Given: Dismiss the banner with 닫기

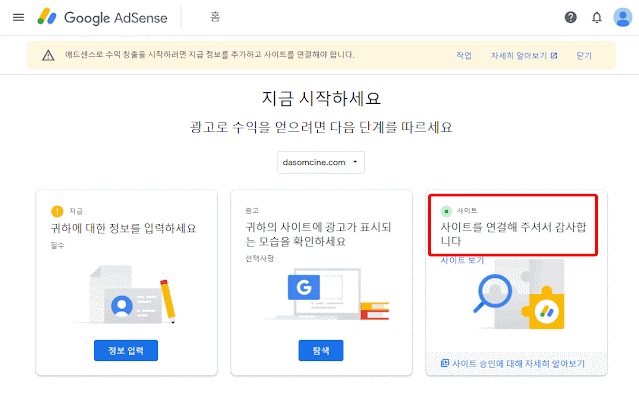Looking at the screenshot, I should tap(584, 55).
